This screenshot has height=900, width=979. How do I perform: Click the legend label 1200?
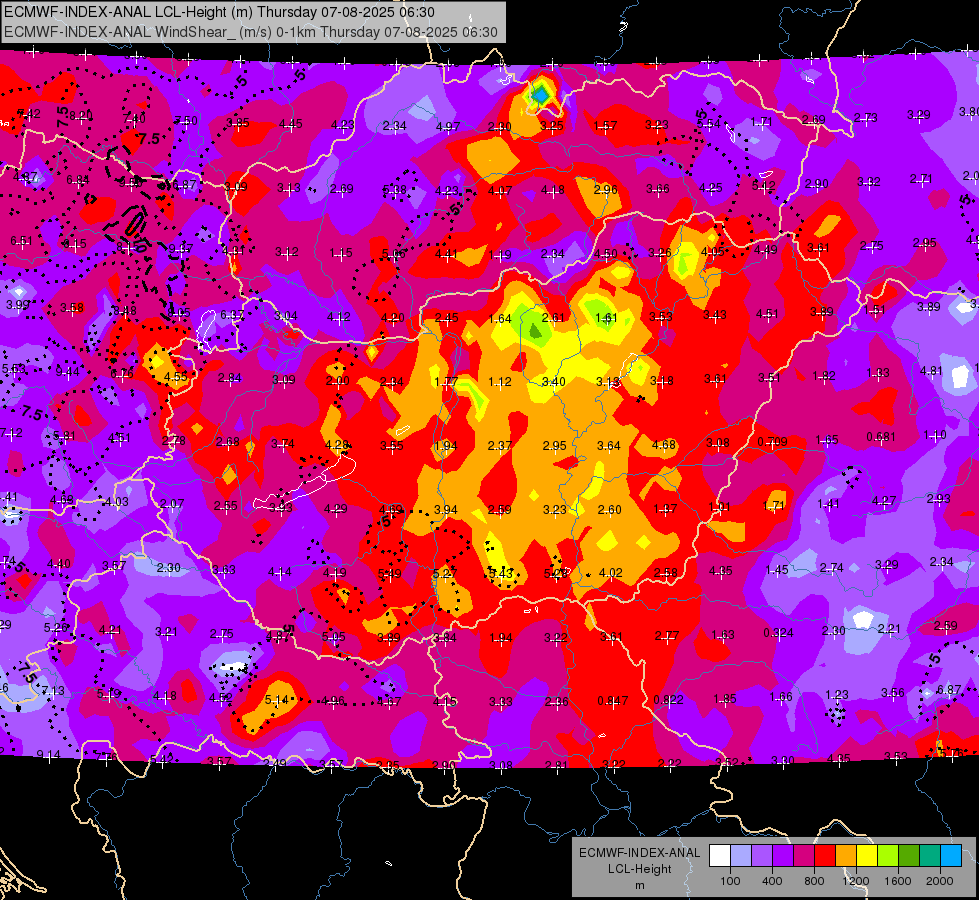click(x=856, y=881)
